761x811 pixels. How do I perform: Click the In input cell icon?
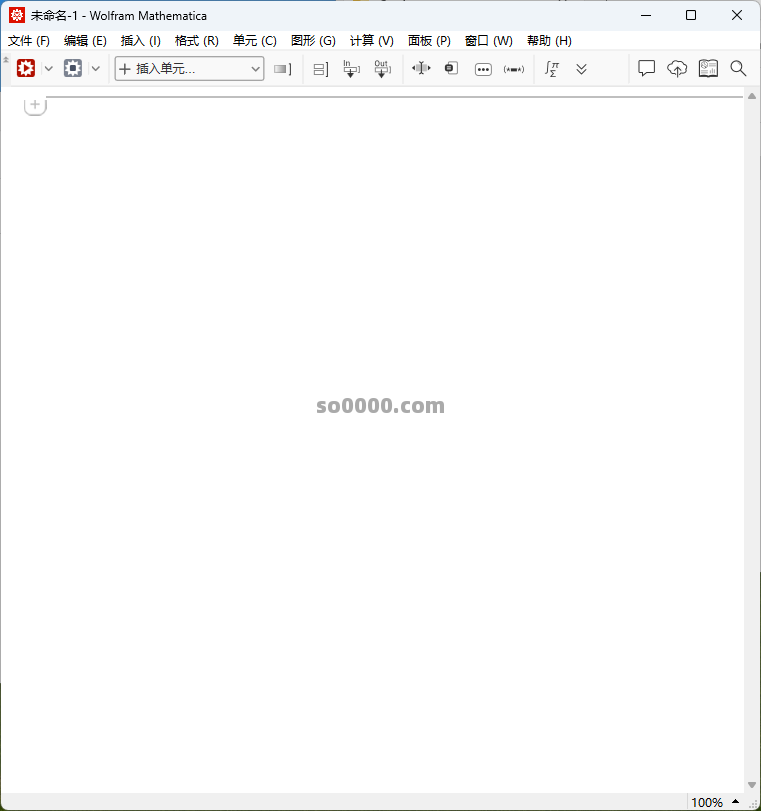(x=350, y=69)
